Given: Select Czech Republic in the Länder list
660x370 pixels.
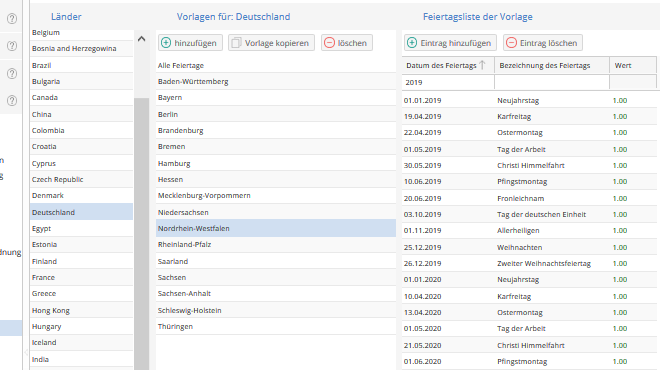Looking at the screenshot, I should [82, 179].
